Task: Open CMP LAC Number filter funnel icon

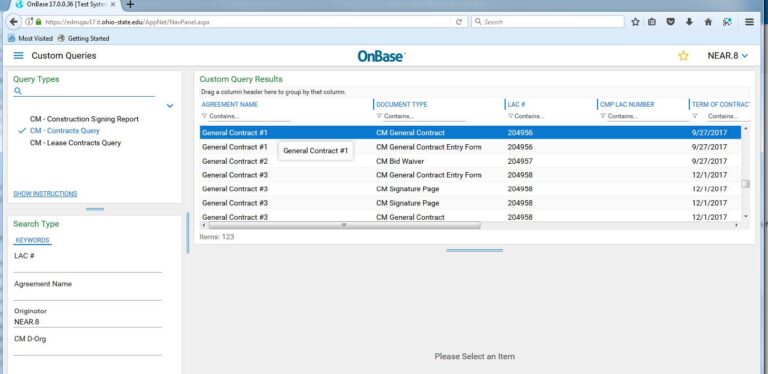Action: pyautogui.click(x=603, y=116)
